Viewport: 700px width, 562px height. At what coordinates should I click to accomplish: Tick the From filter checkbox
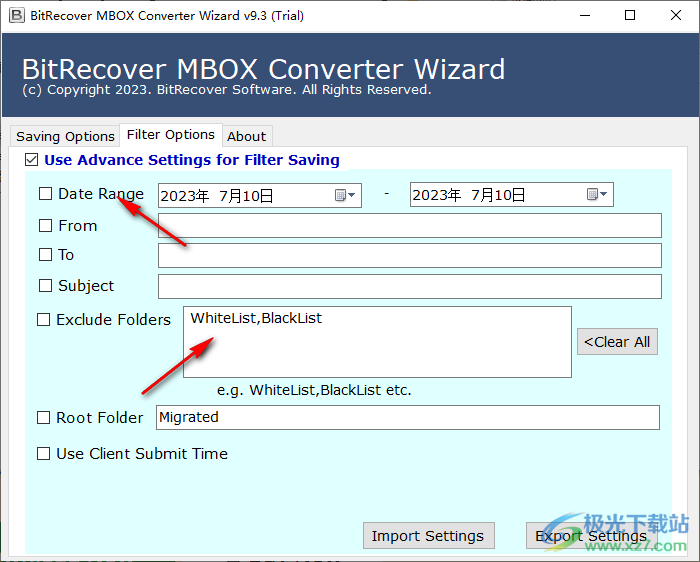click(x=46, y=225)
